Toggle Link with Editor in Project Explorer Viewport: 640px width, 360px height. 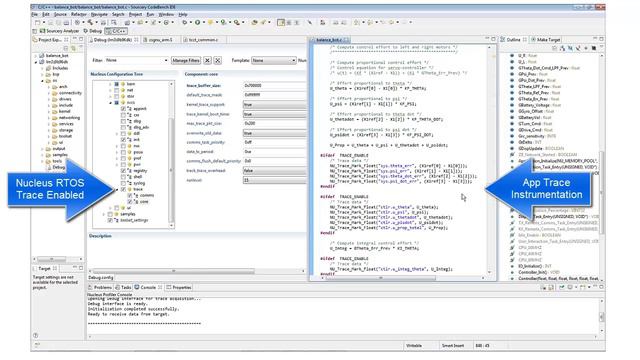tap(73, 48)
